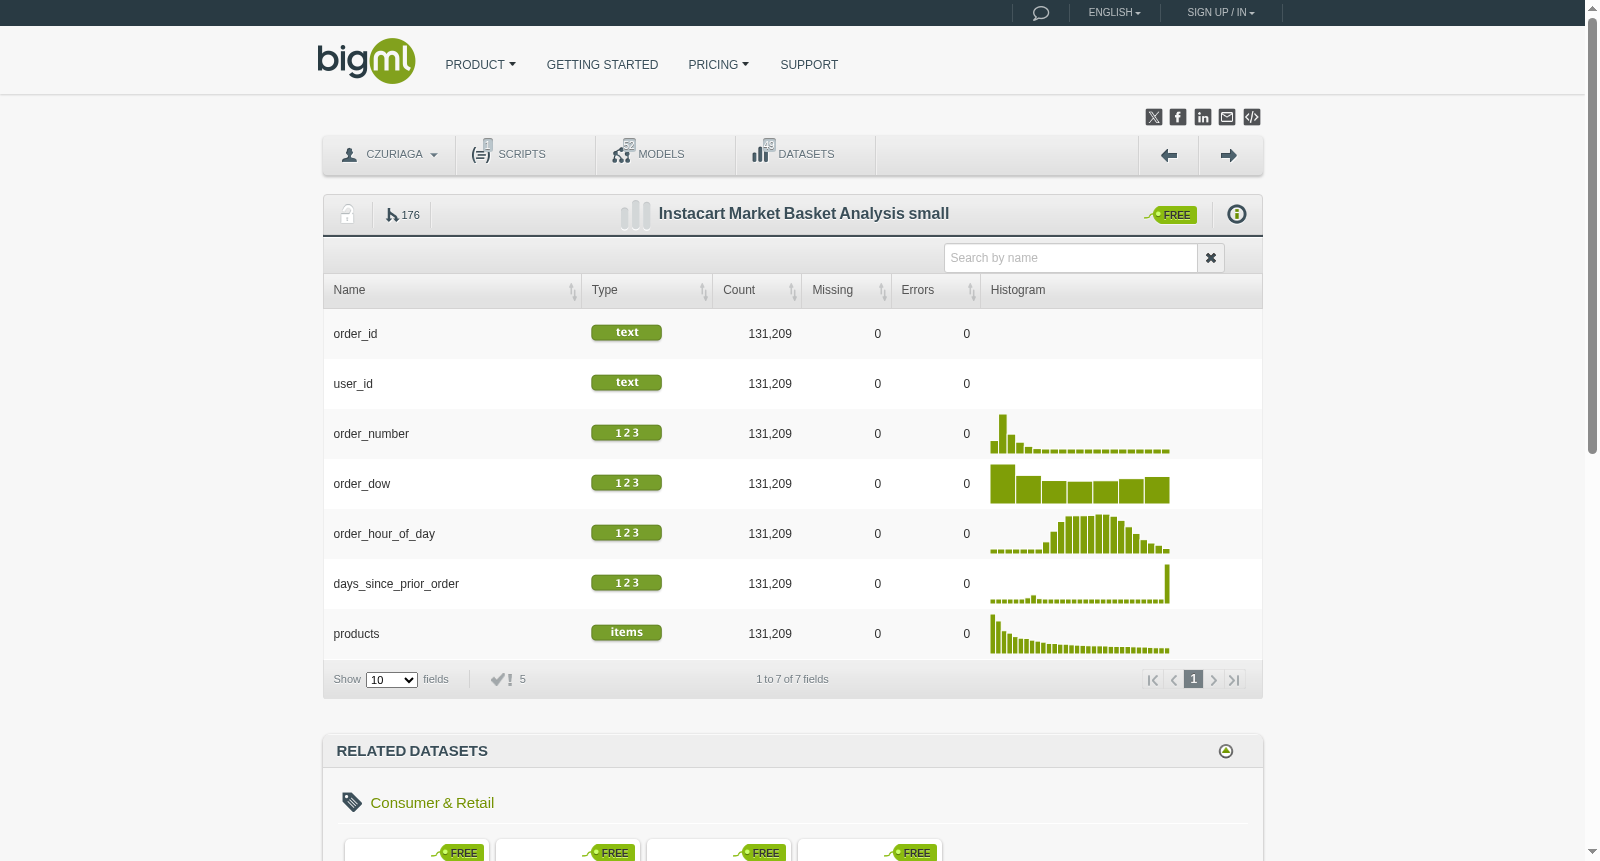Sort fields by Name column

coord(452,291)
